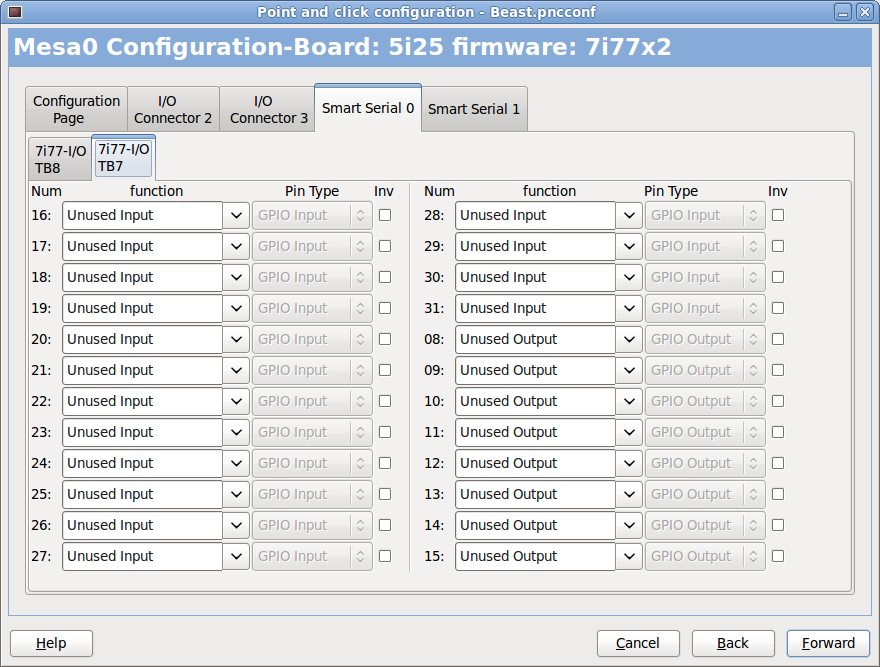Enable Inv checkbox for pin 19
The image size is (880, 667).
tap(385, 308)
